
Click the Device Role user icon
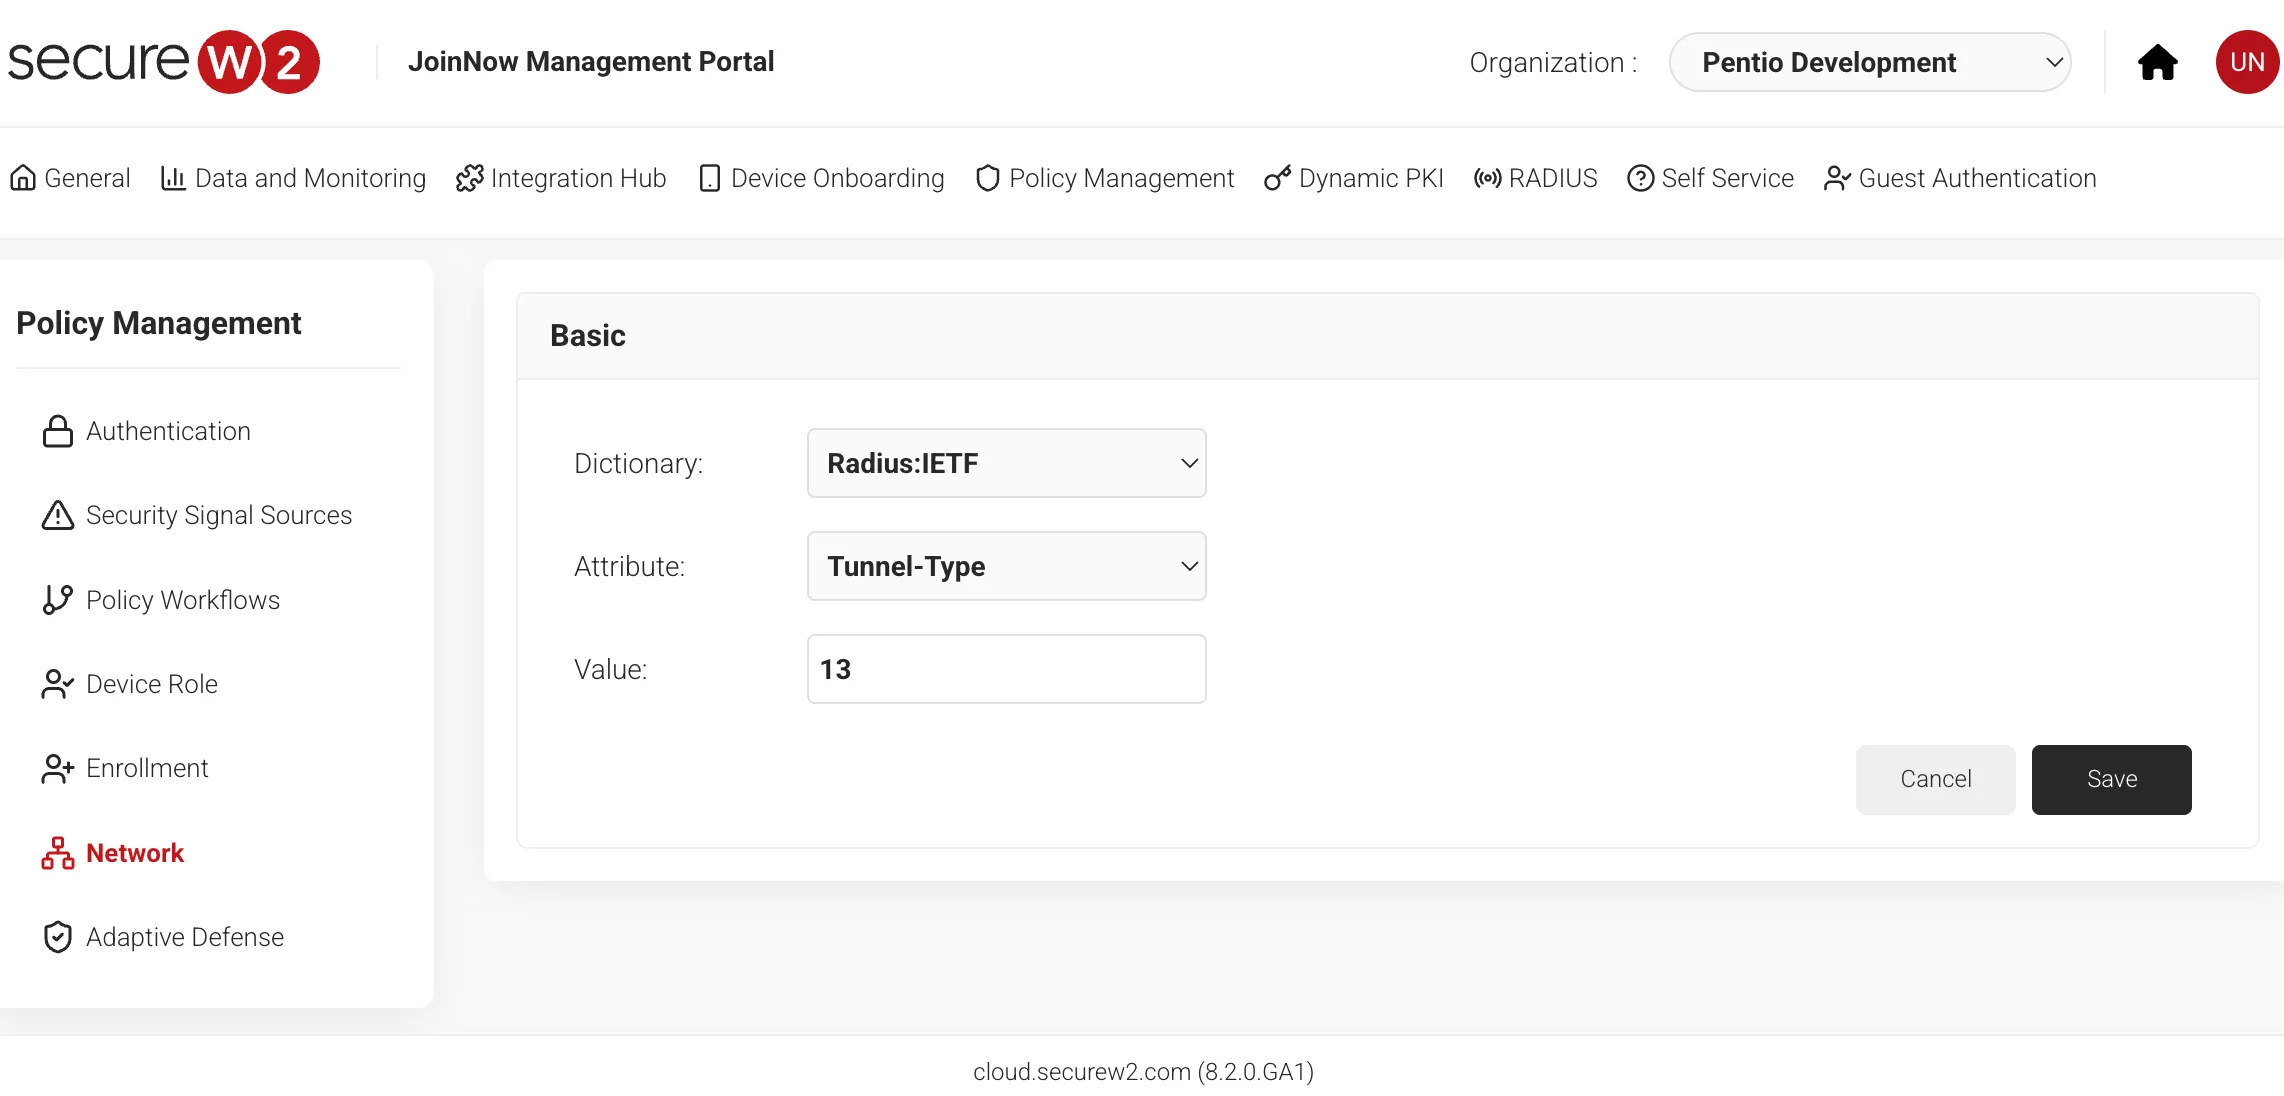(x=57, y=684)
